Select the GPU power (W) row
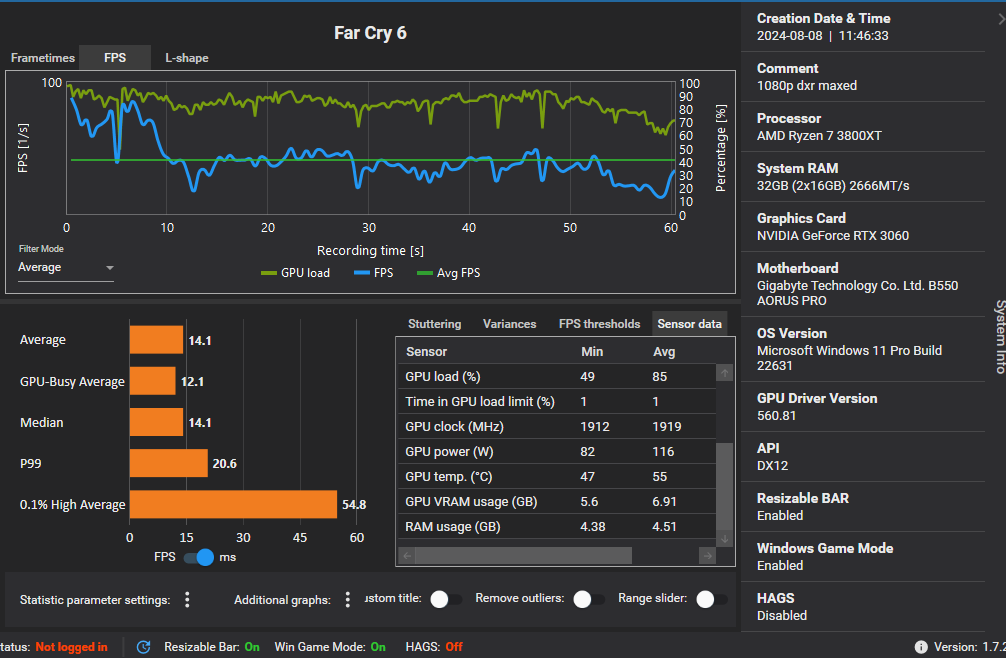This screenshot has width=1006, height=658. click(x=557, y=451)
